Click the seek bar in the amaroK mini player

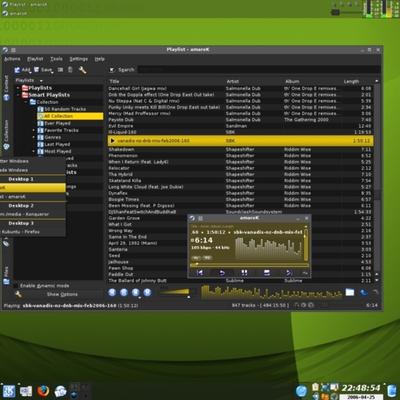pos(249,265)
